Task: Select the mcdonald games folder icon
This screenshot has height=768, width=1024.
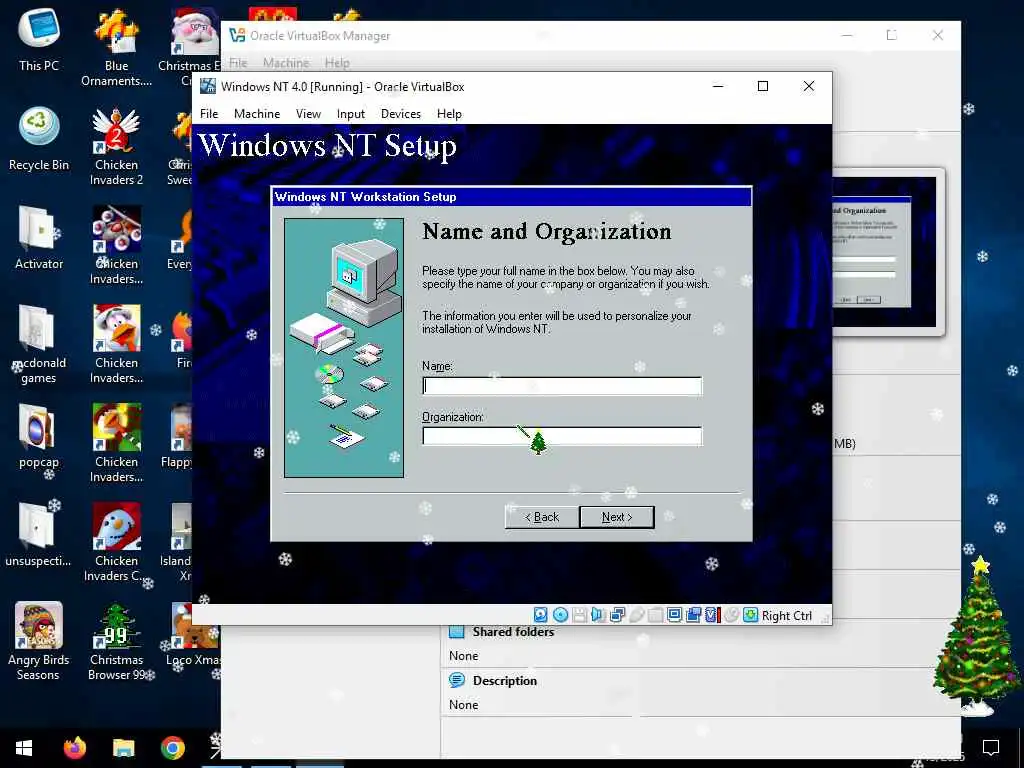Action: (39, 345)
